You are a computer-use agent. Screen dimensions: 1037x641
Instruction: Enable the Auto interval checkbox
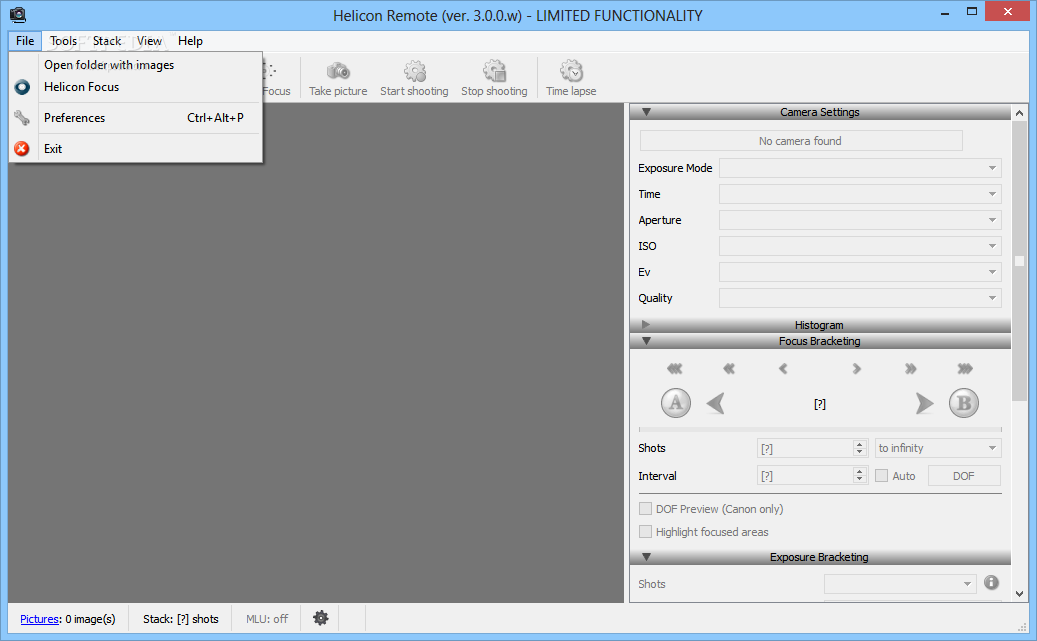[881, 476]
